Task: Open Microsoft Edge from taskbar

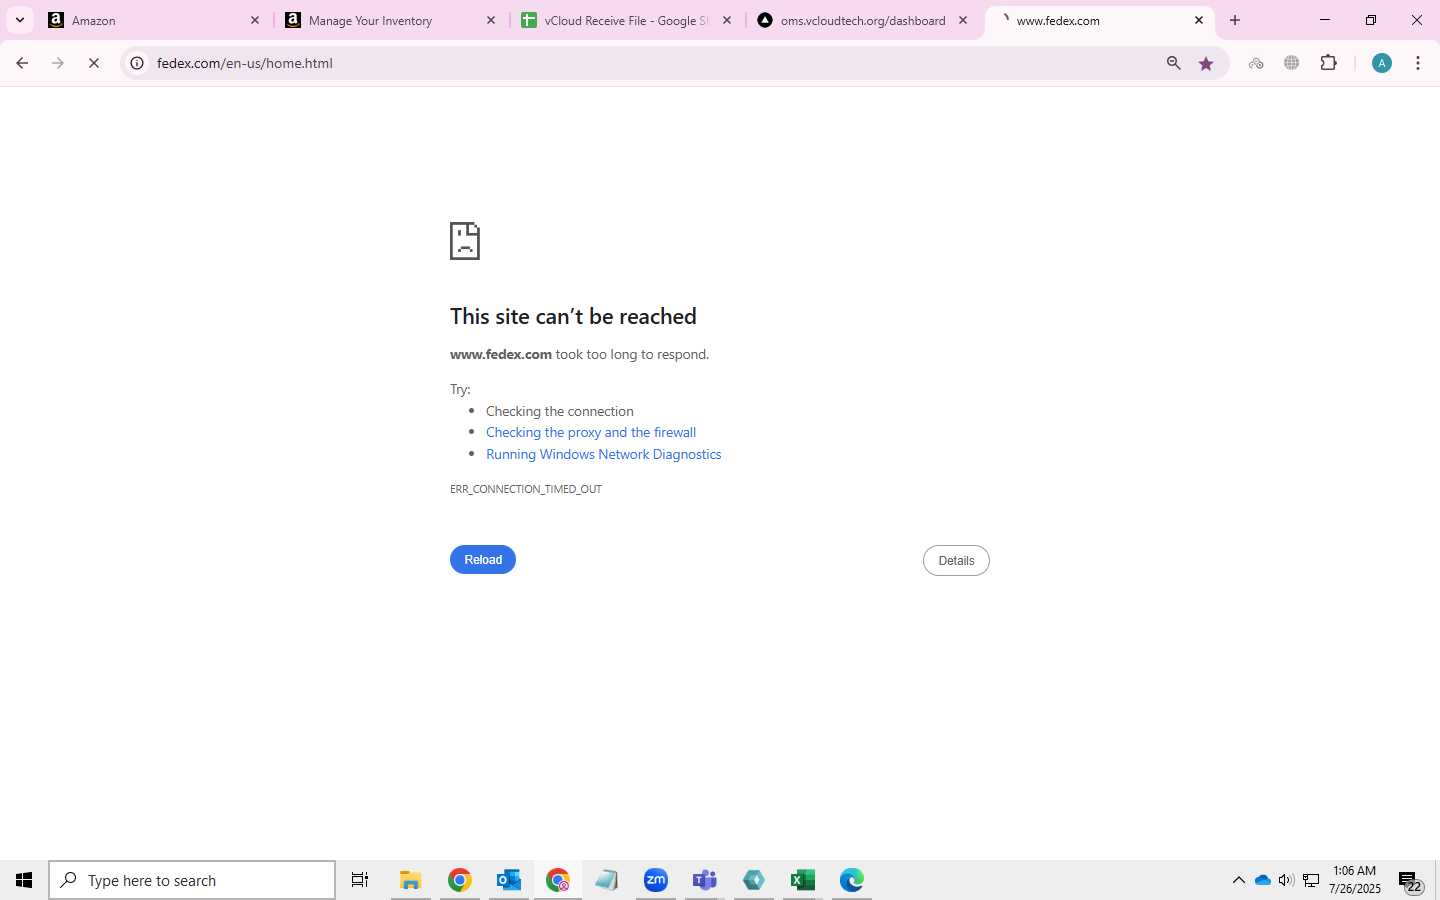Action: pos(851,880)
